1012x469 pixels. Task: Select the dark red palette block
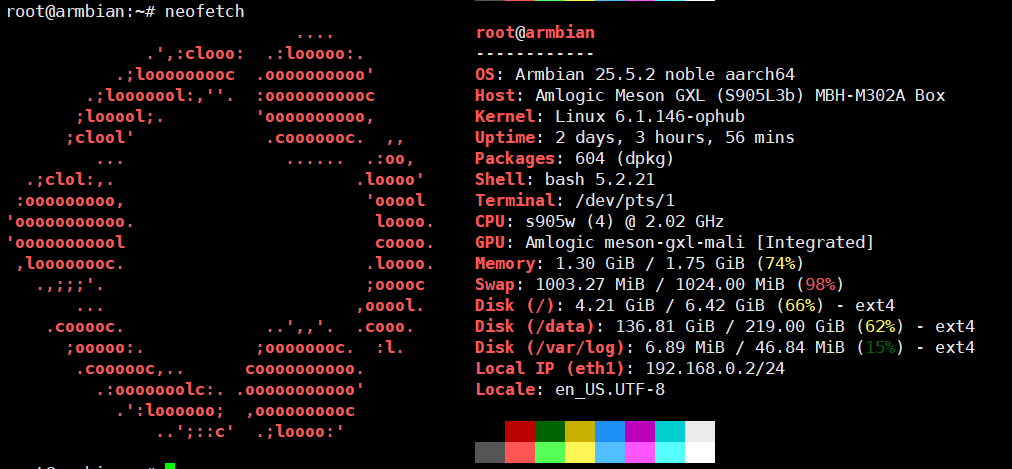point(520,431)
